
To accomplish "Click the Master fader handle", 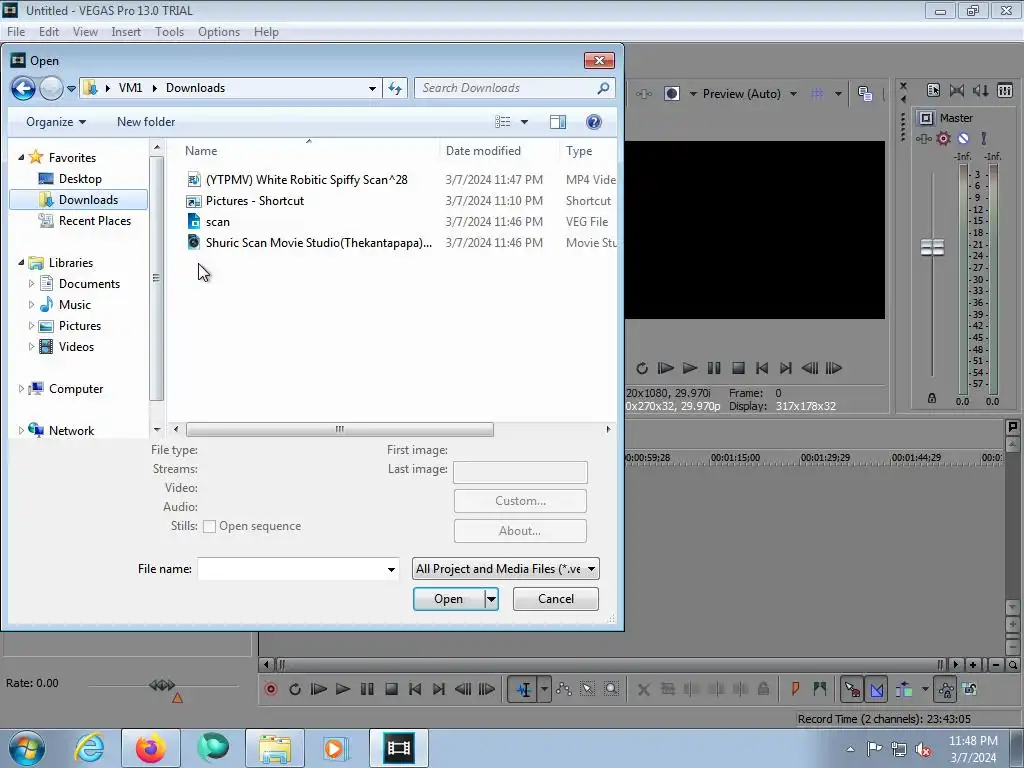I will click(933, 248).
